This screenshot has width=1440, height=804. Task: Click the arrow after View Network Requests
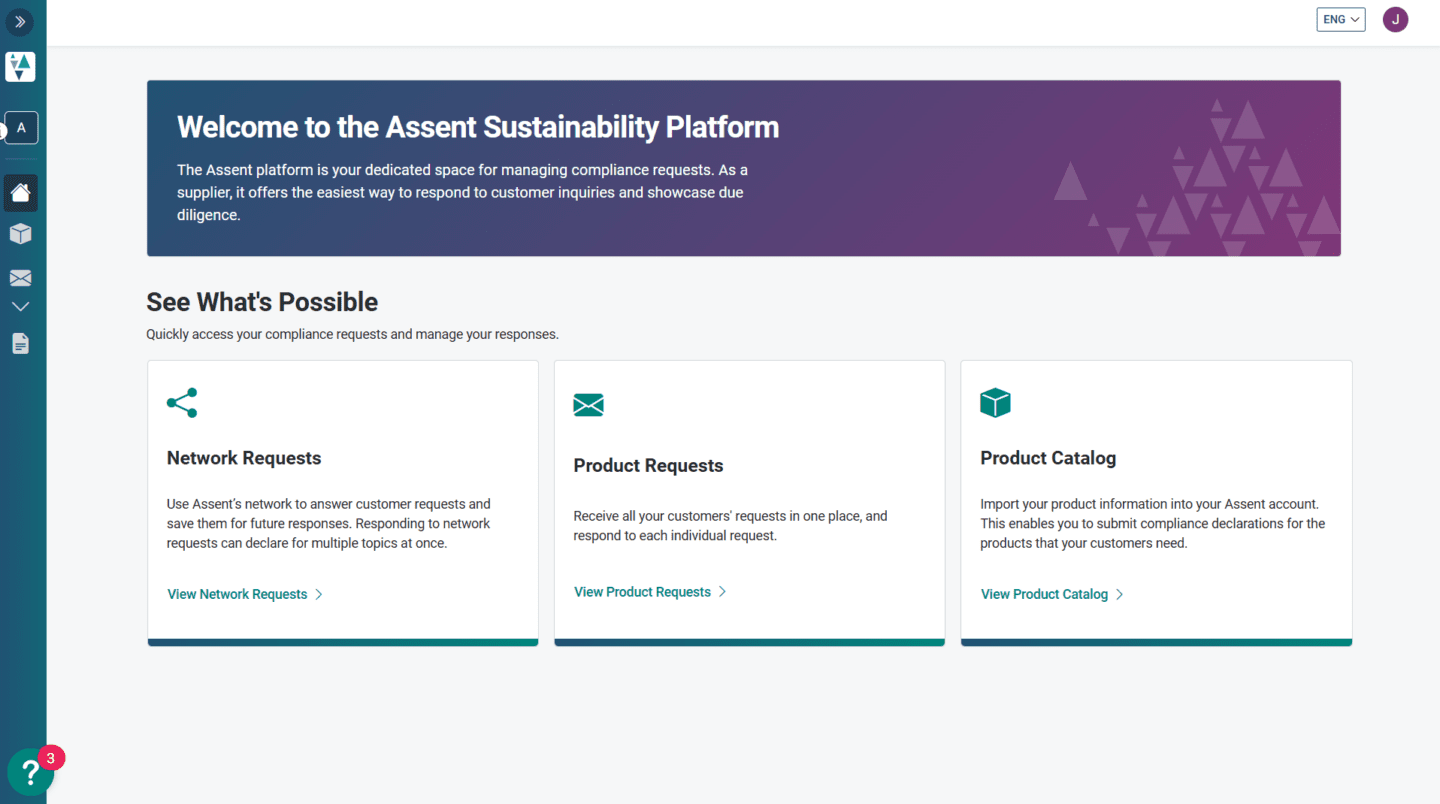click(319, 594)
